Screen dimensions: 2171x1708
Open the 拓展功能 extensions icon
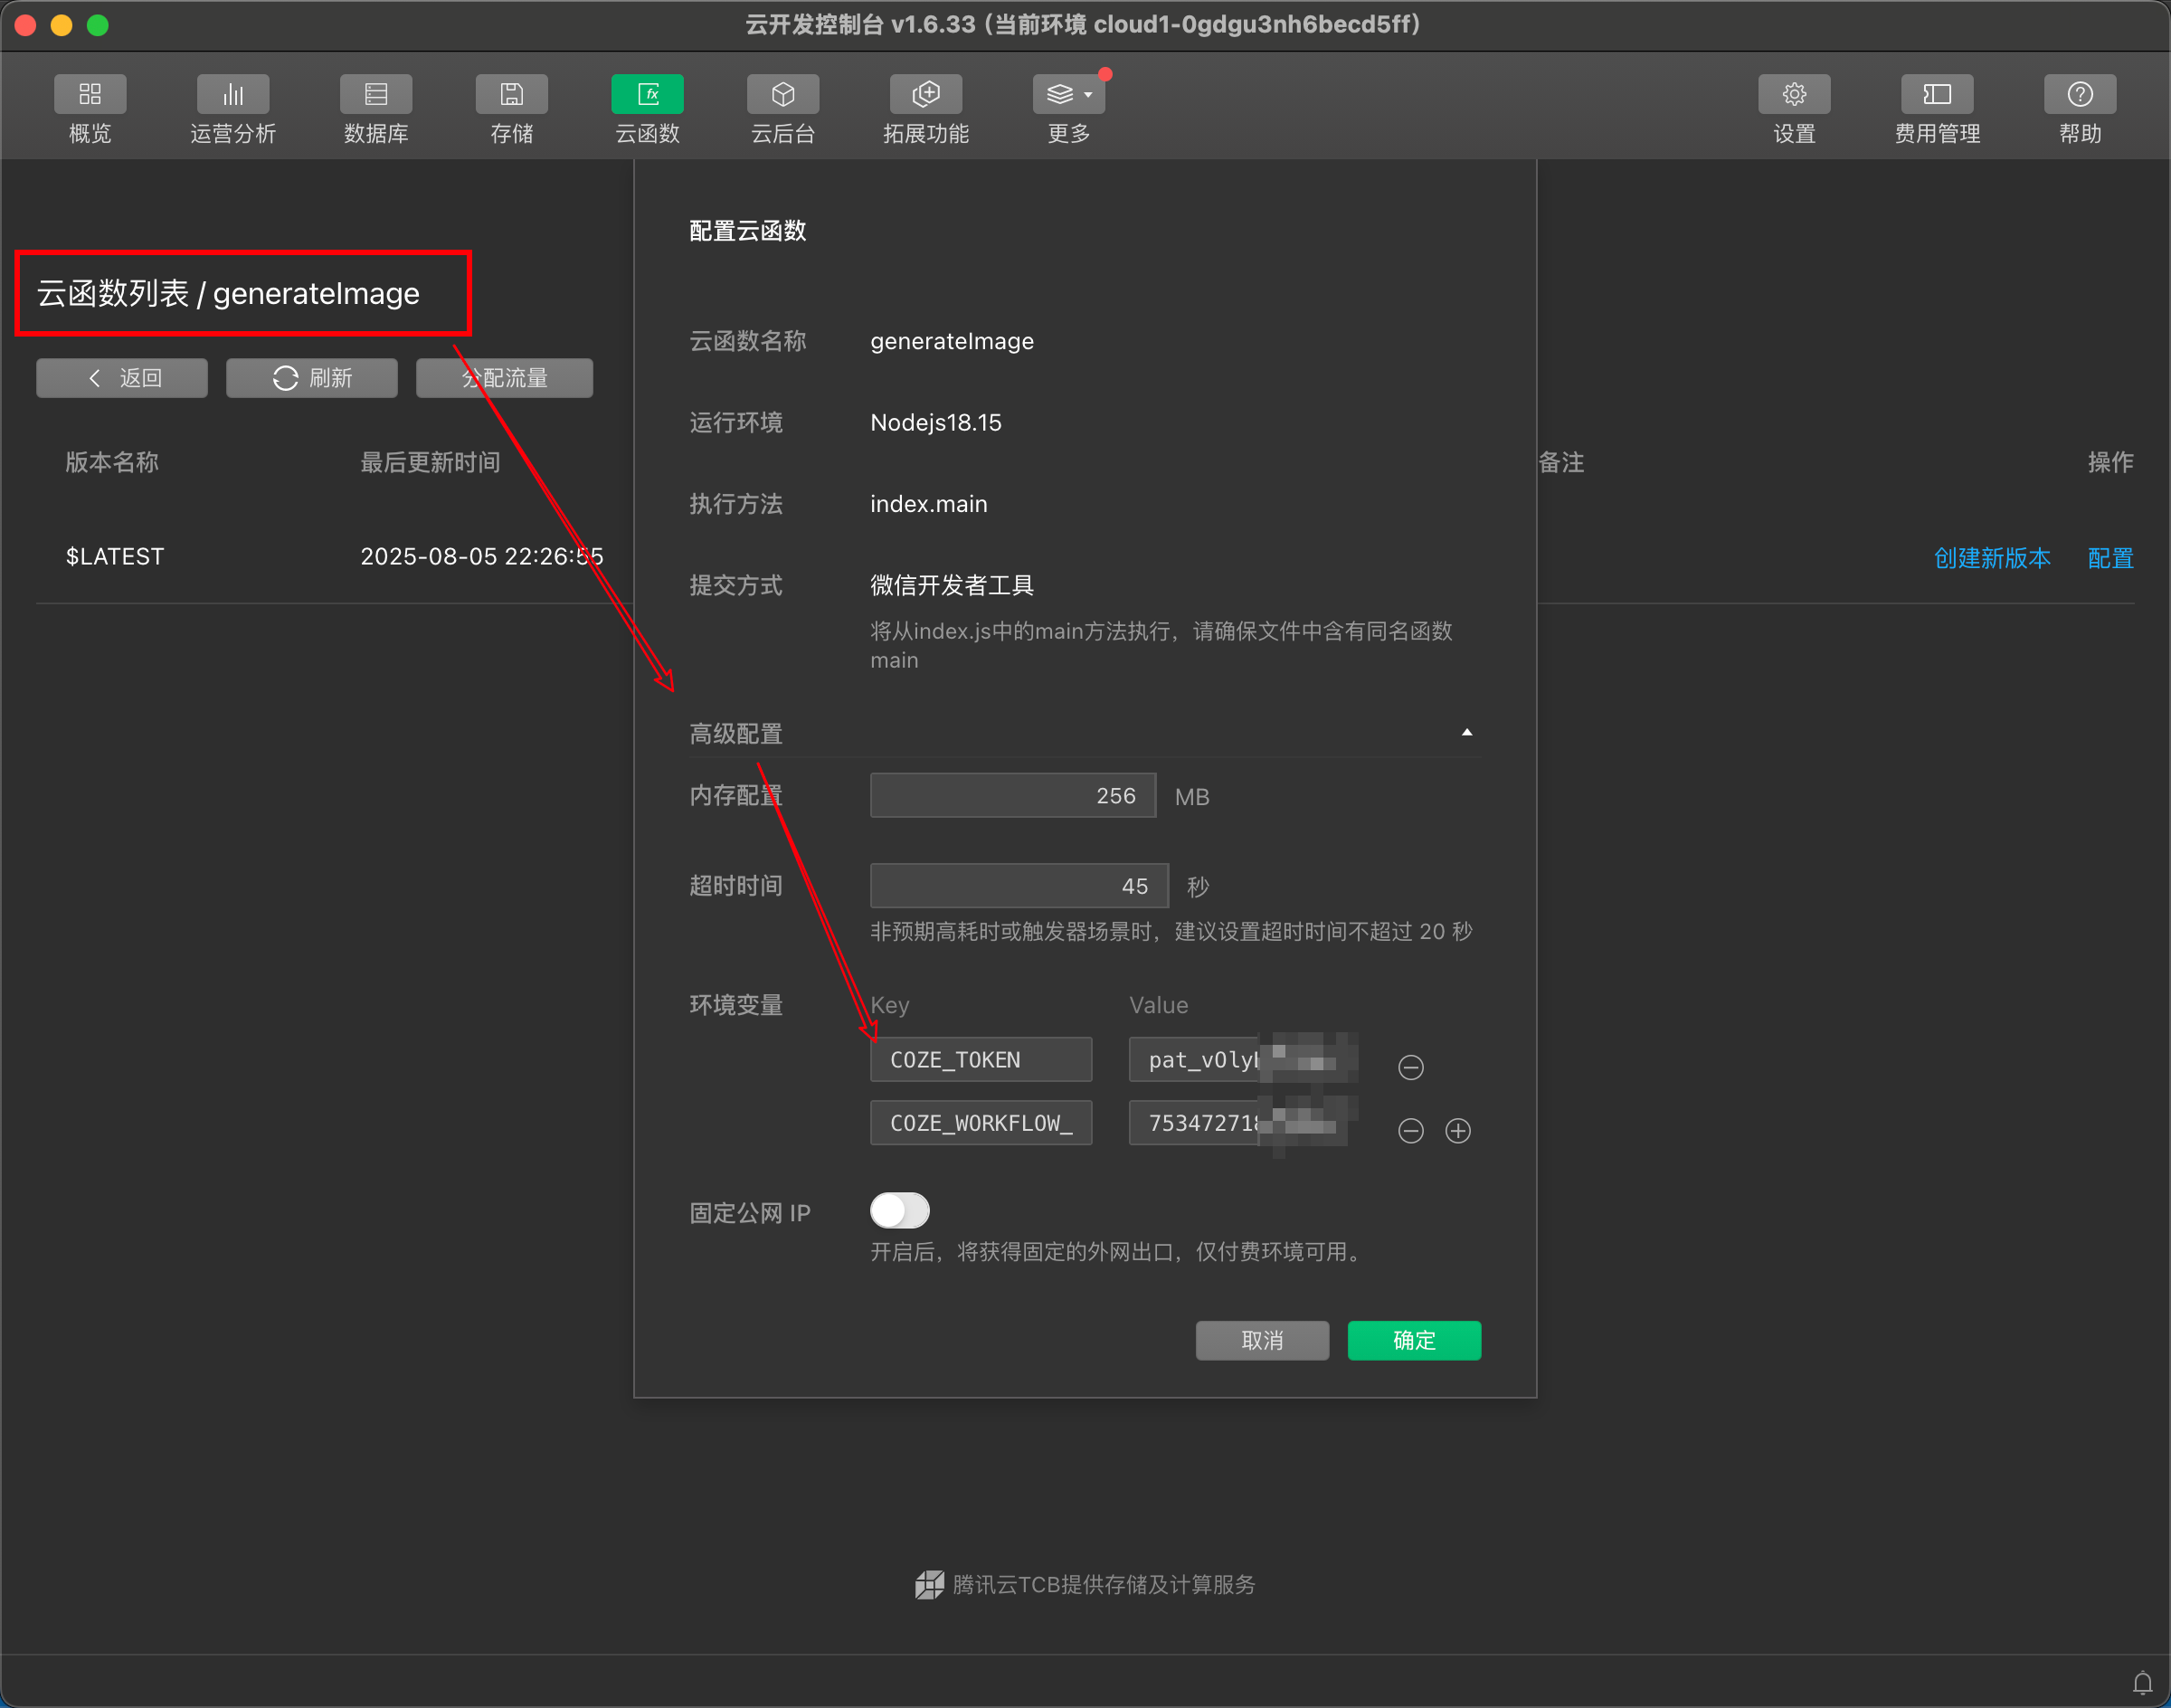[926, 95]
